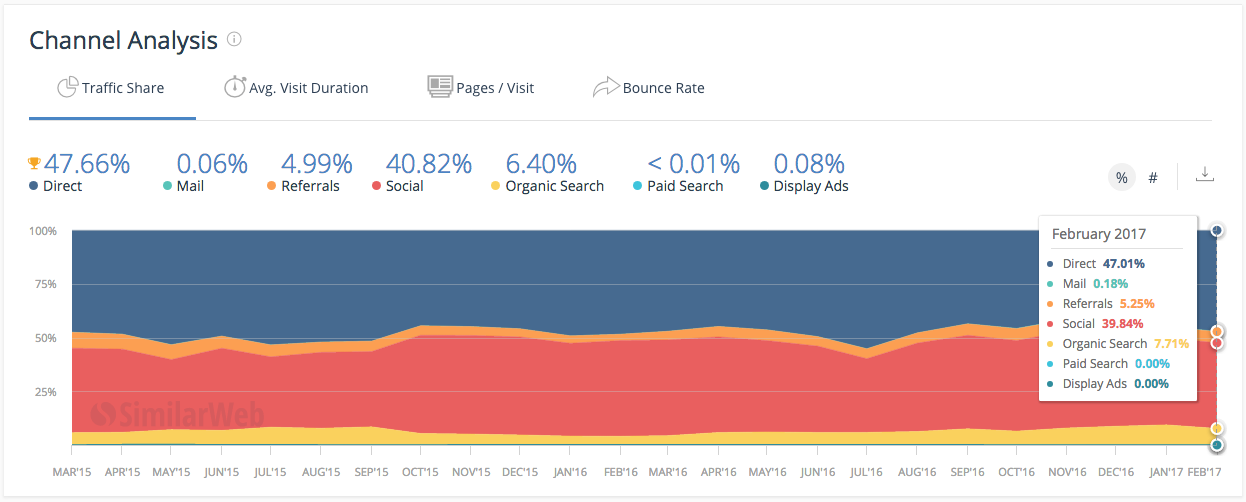Click the pie chart Traffic Share icon
Viewport: 1246px width, 502px height.
[67, 87]
